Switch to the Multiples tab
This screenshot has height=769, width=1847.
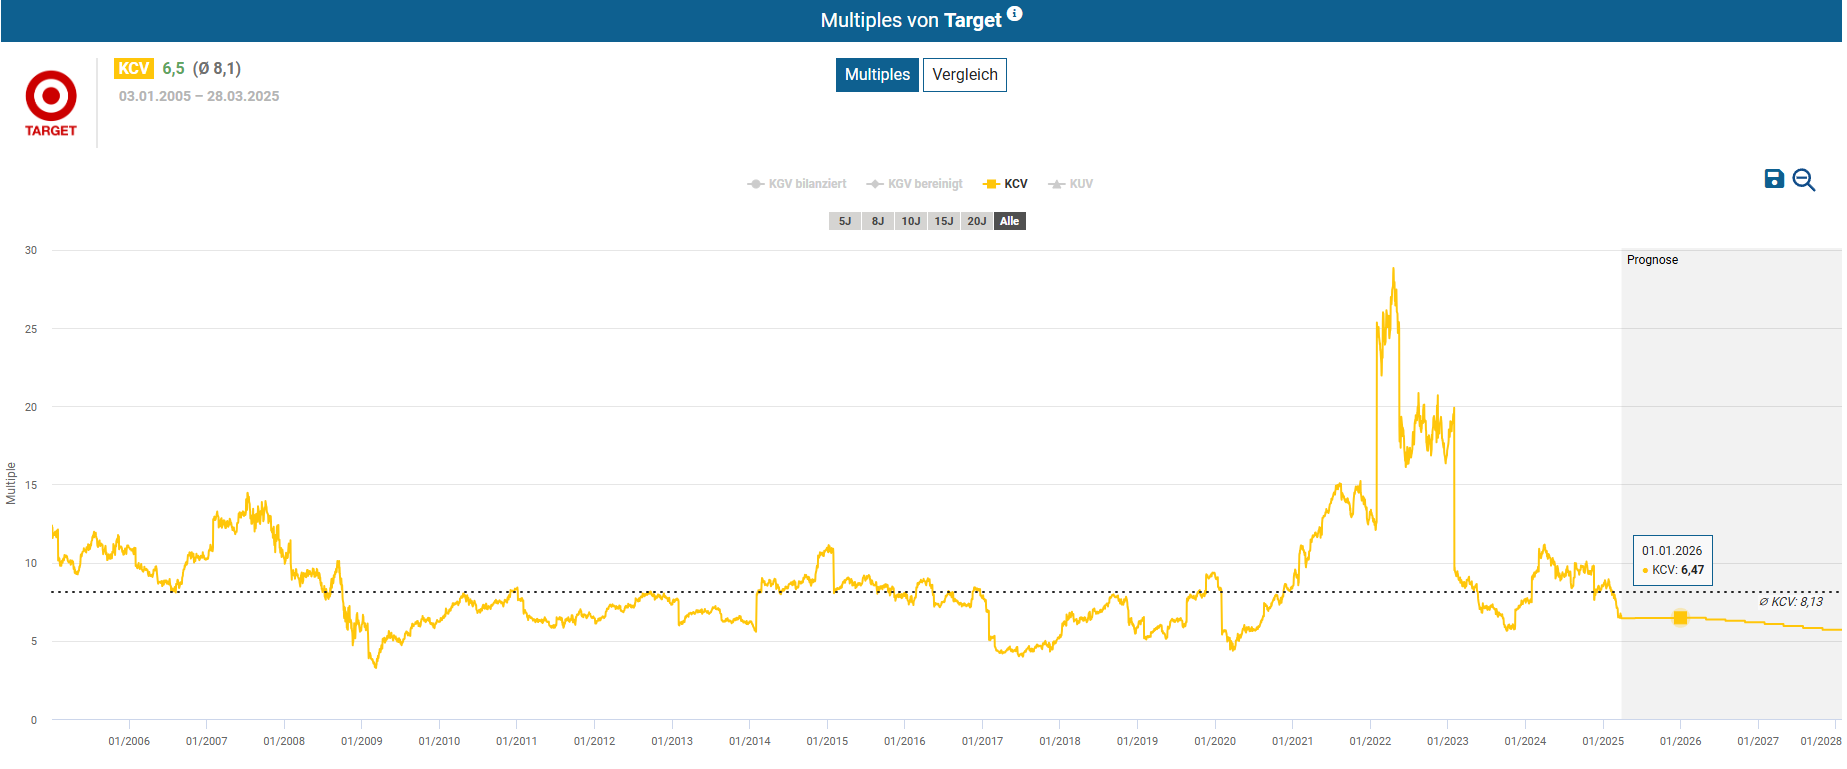point(877,75)
